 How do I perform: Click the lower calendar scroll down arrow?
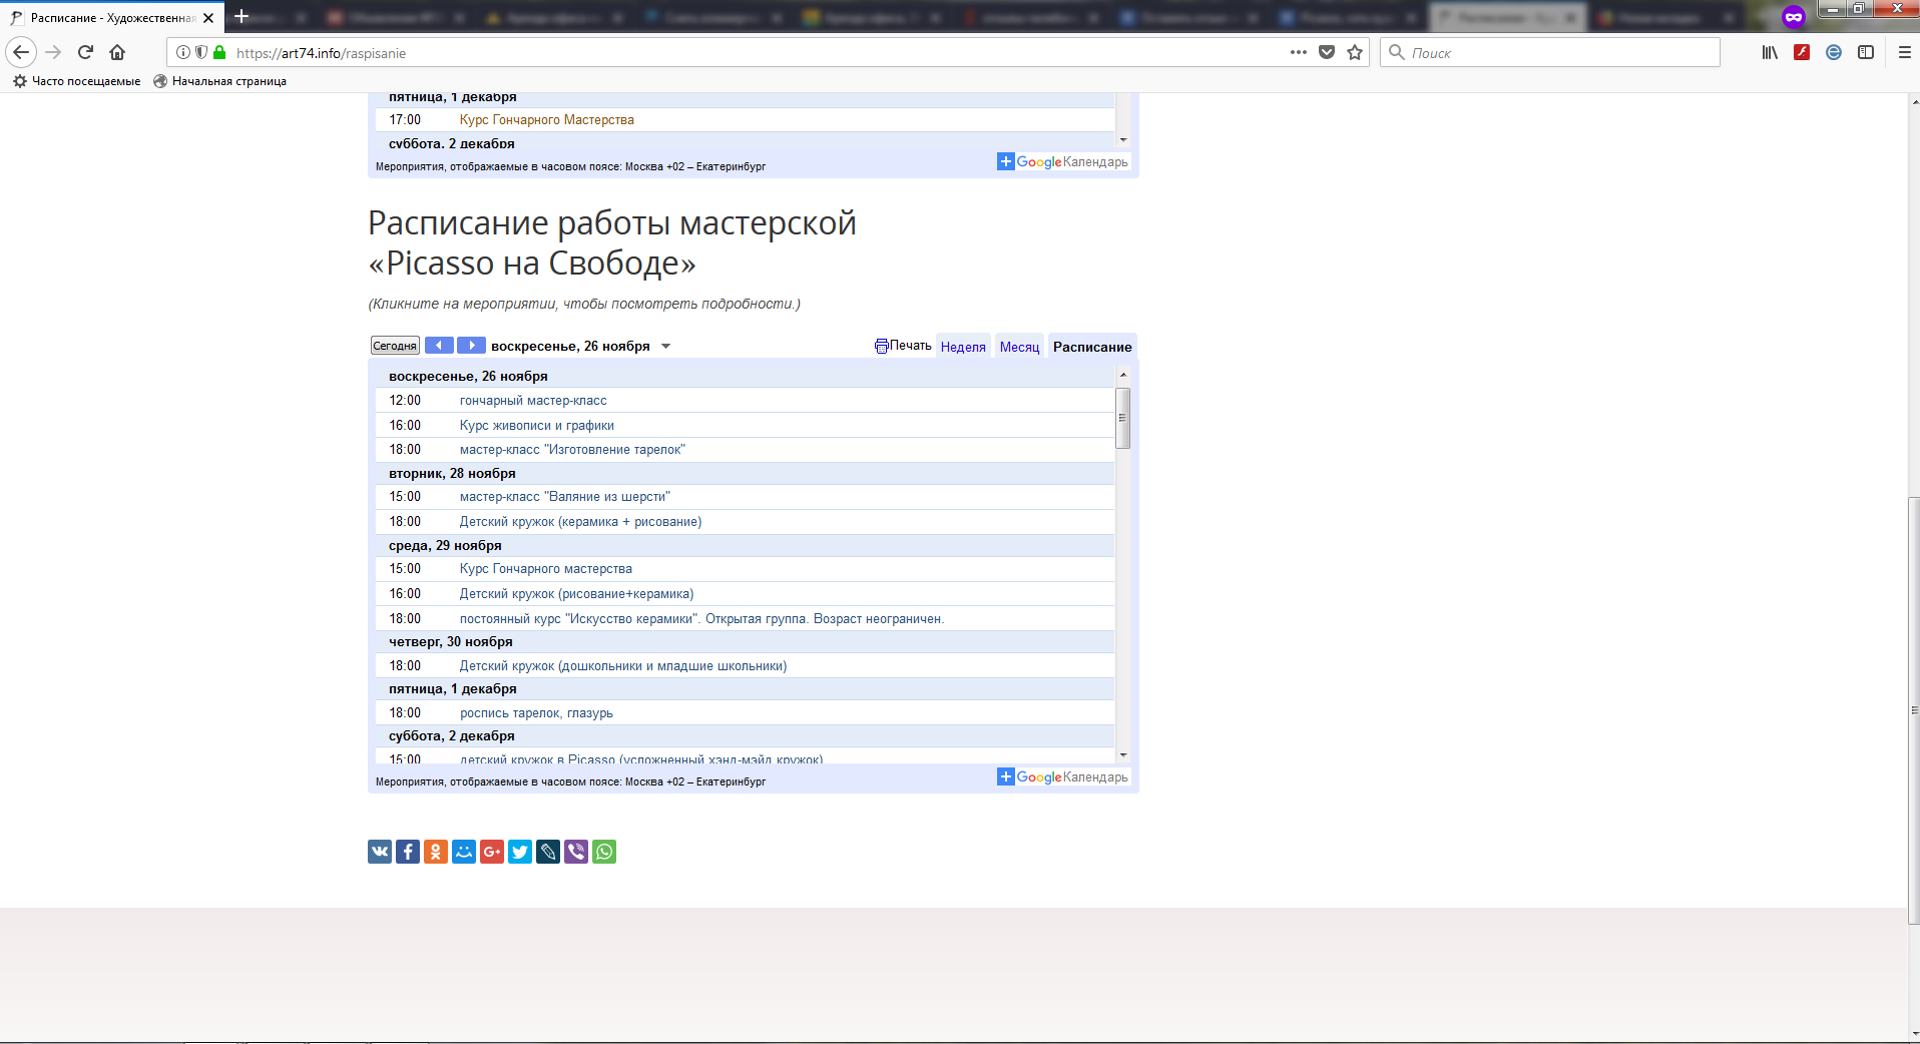click(x=1123, y=755)
